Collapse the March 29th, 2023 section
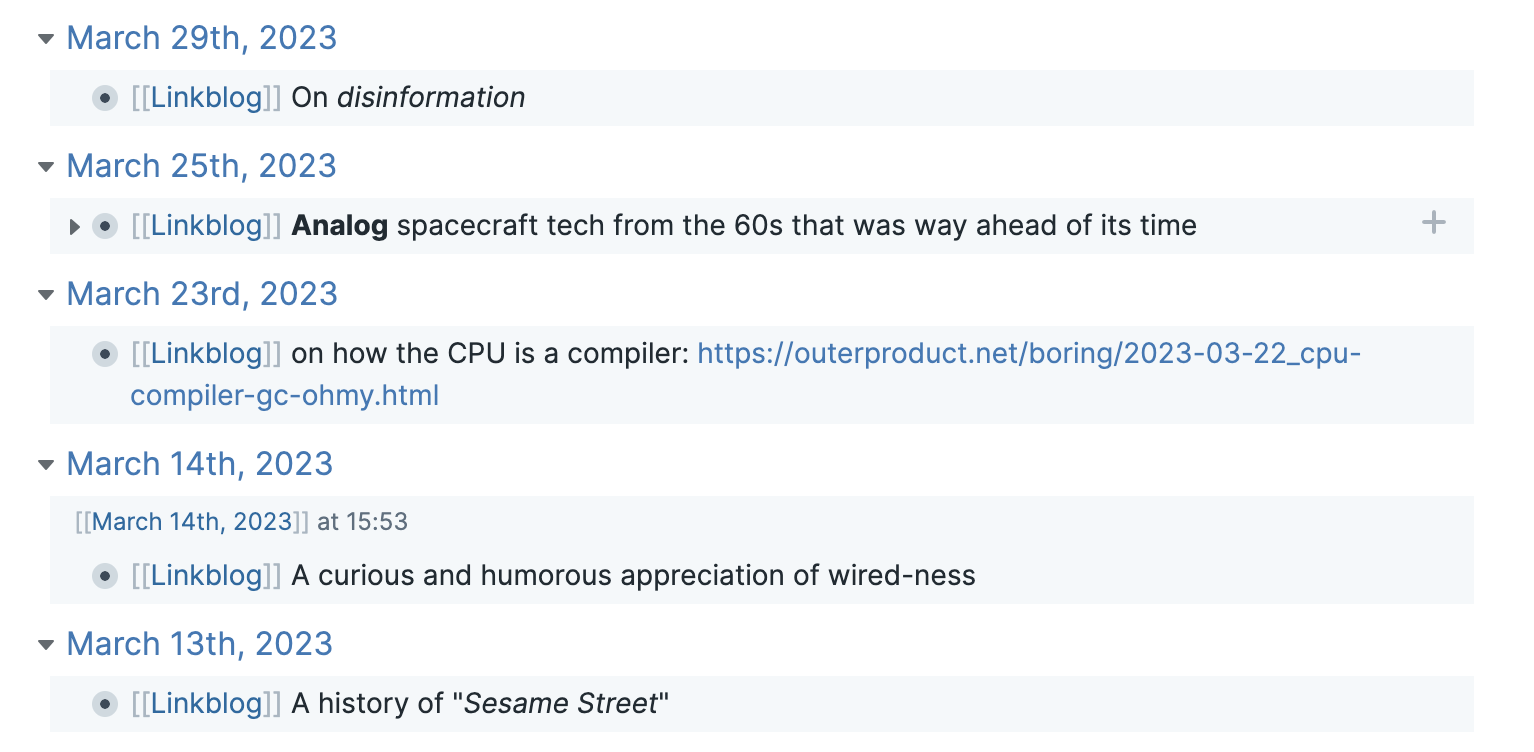1534x752 pixels. coord(45,39)
